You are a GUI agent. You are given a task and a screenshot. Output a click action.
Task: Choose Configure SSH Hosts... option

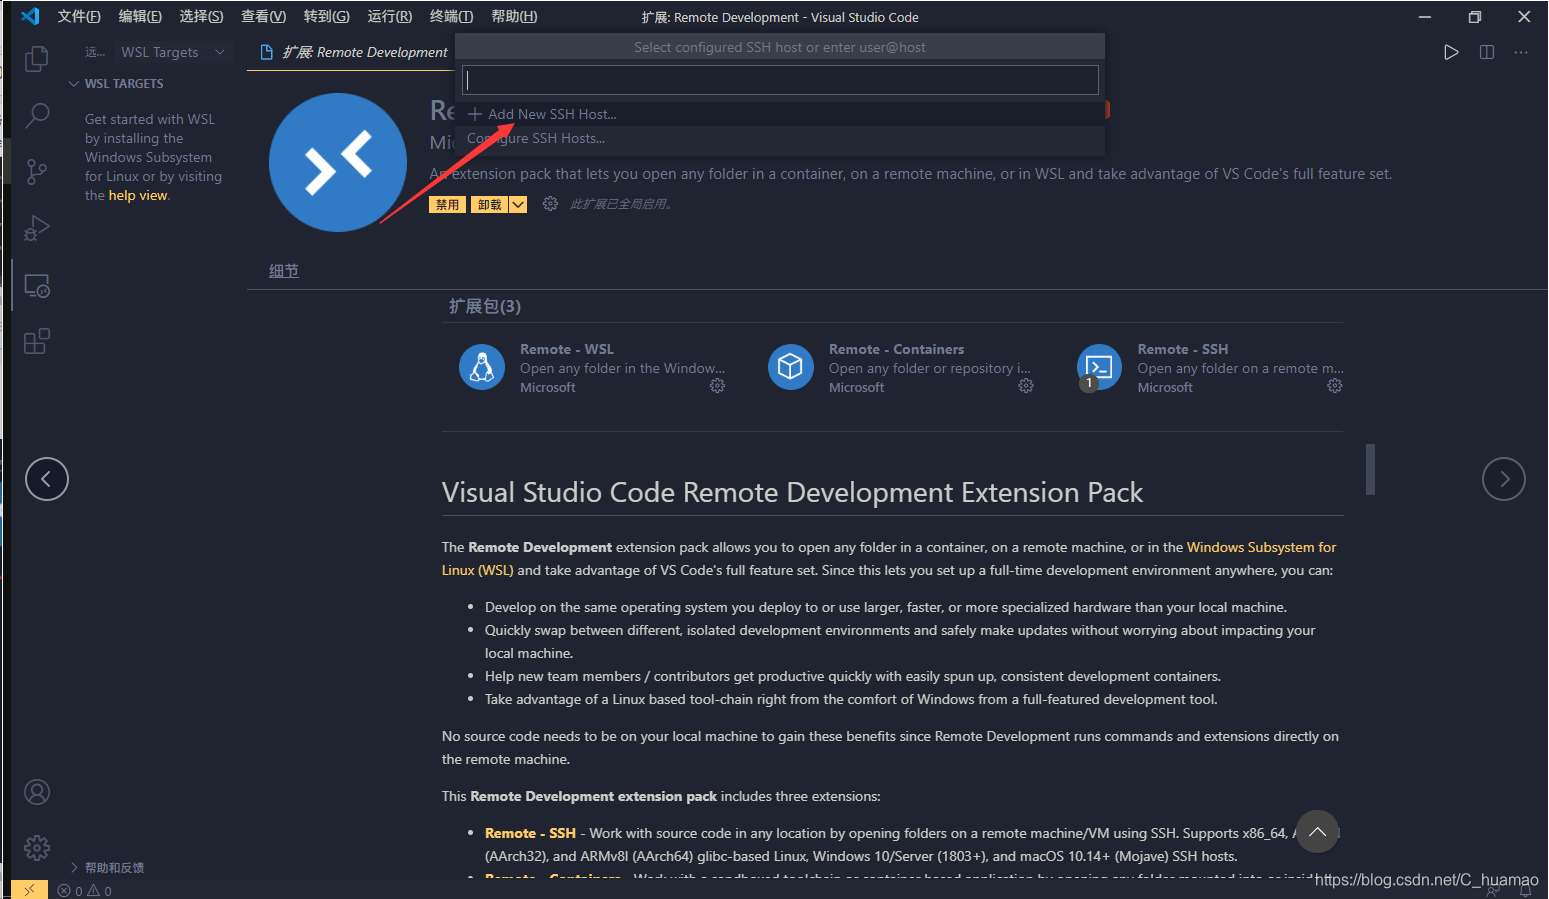coord(780,138)
